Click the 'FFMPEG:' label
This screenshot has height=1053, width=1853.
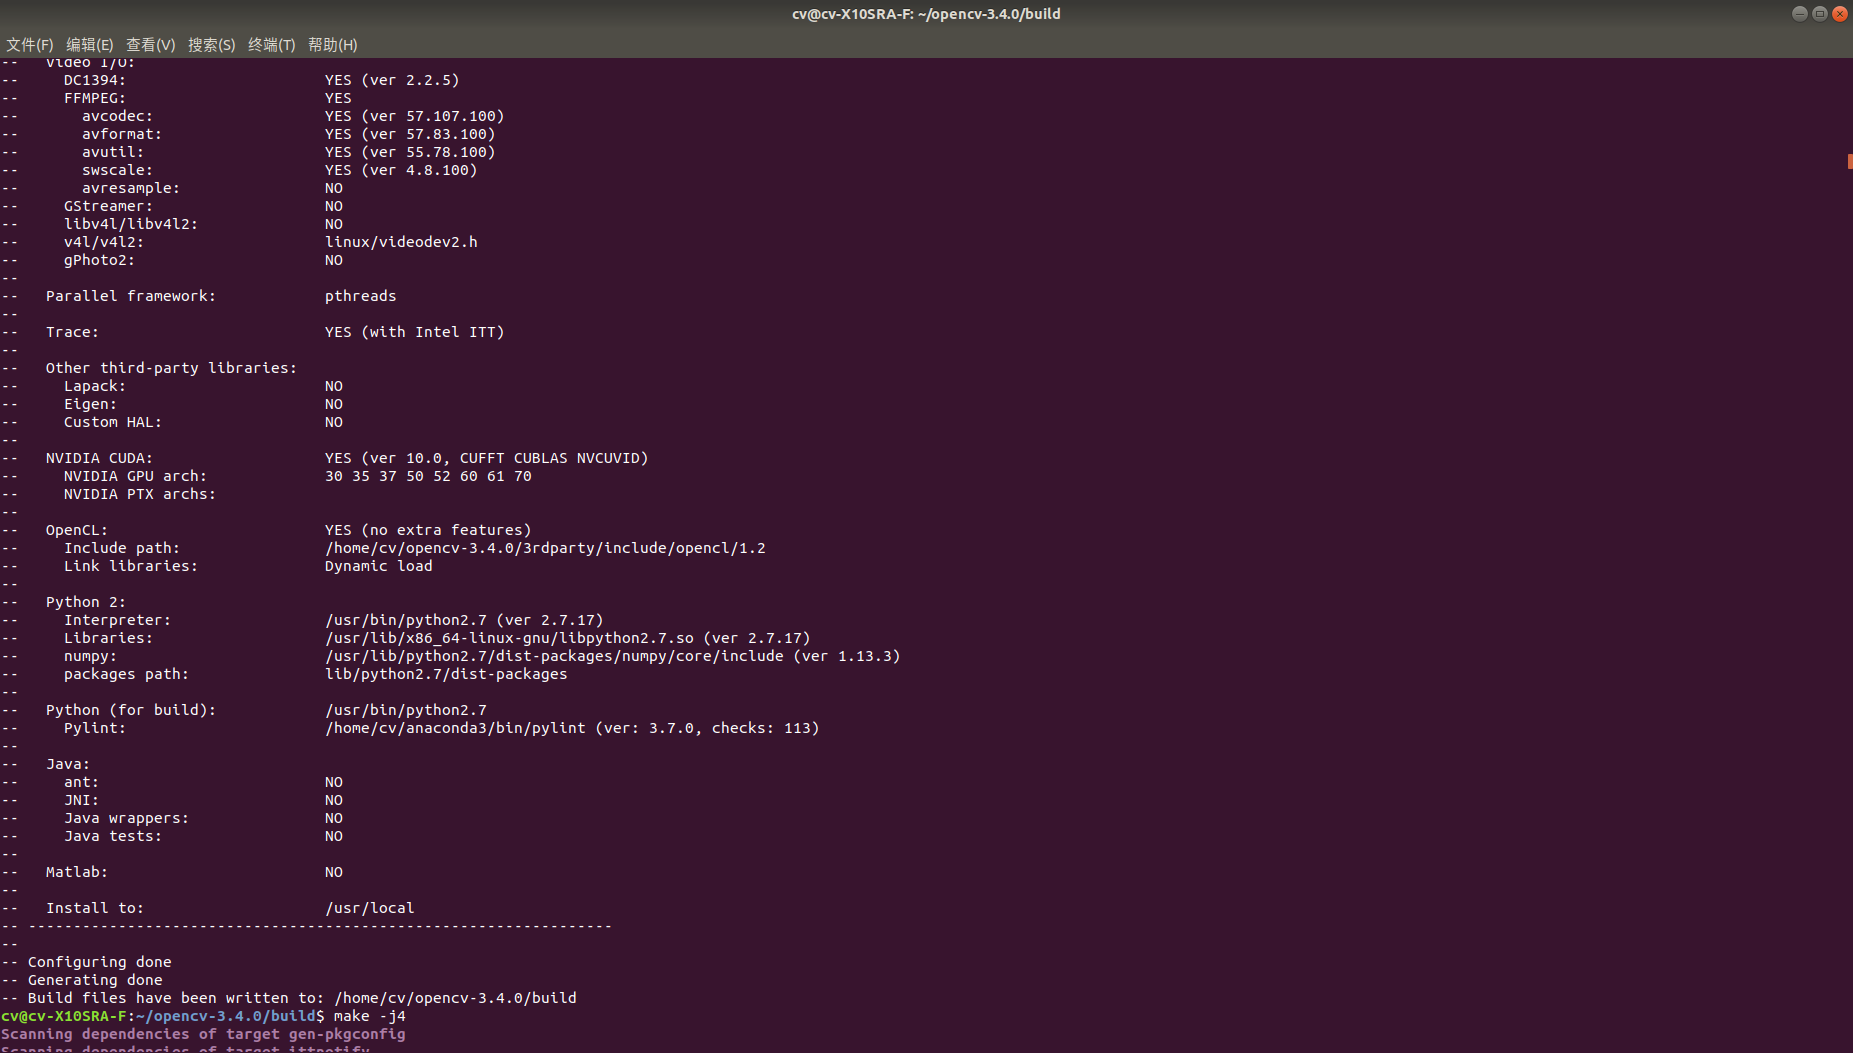[x=95, y=98]
